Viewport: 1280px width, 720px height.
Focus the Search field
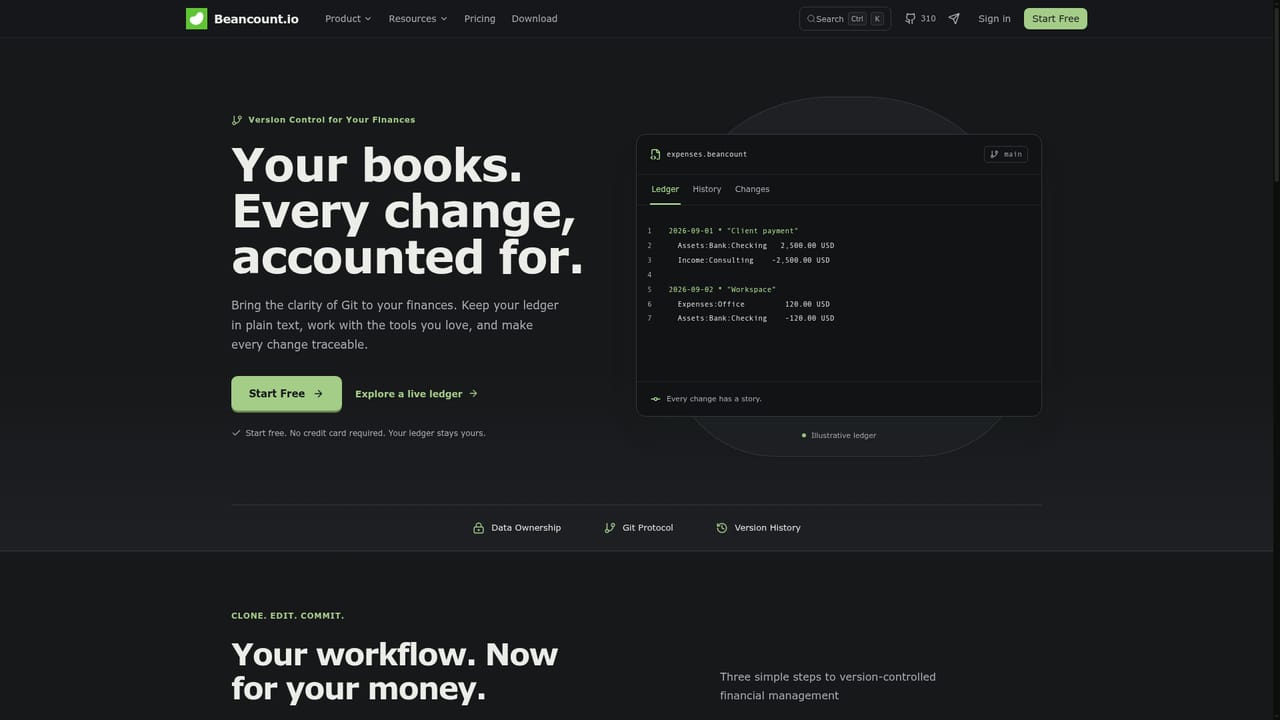pos(845,19)
